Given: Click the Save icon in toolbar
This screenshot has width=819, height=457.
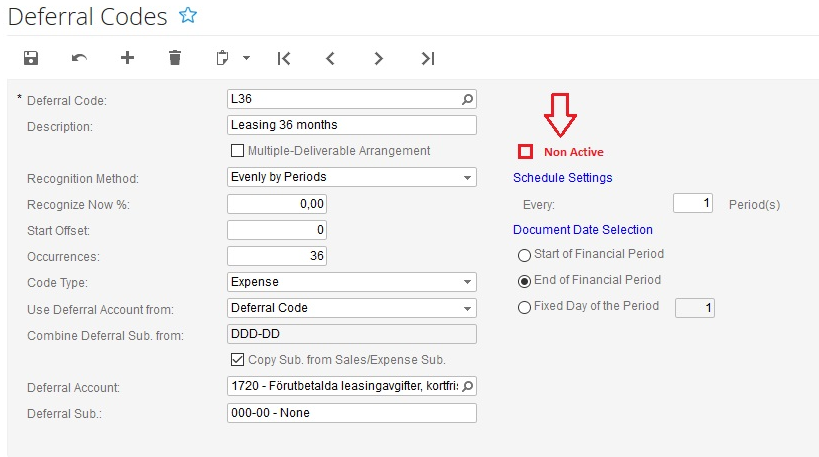Looking at the screenshot, I should 31,58.
